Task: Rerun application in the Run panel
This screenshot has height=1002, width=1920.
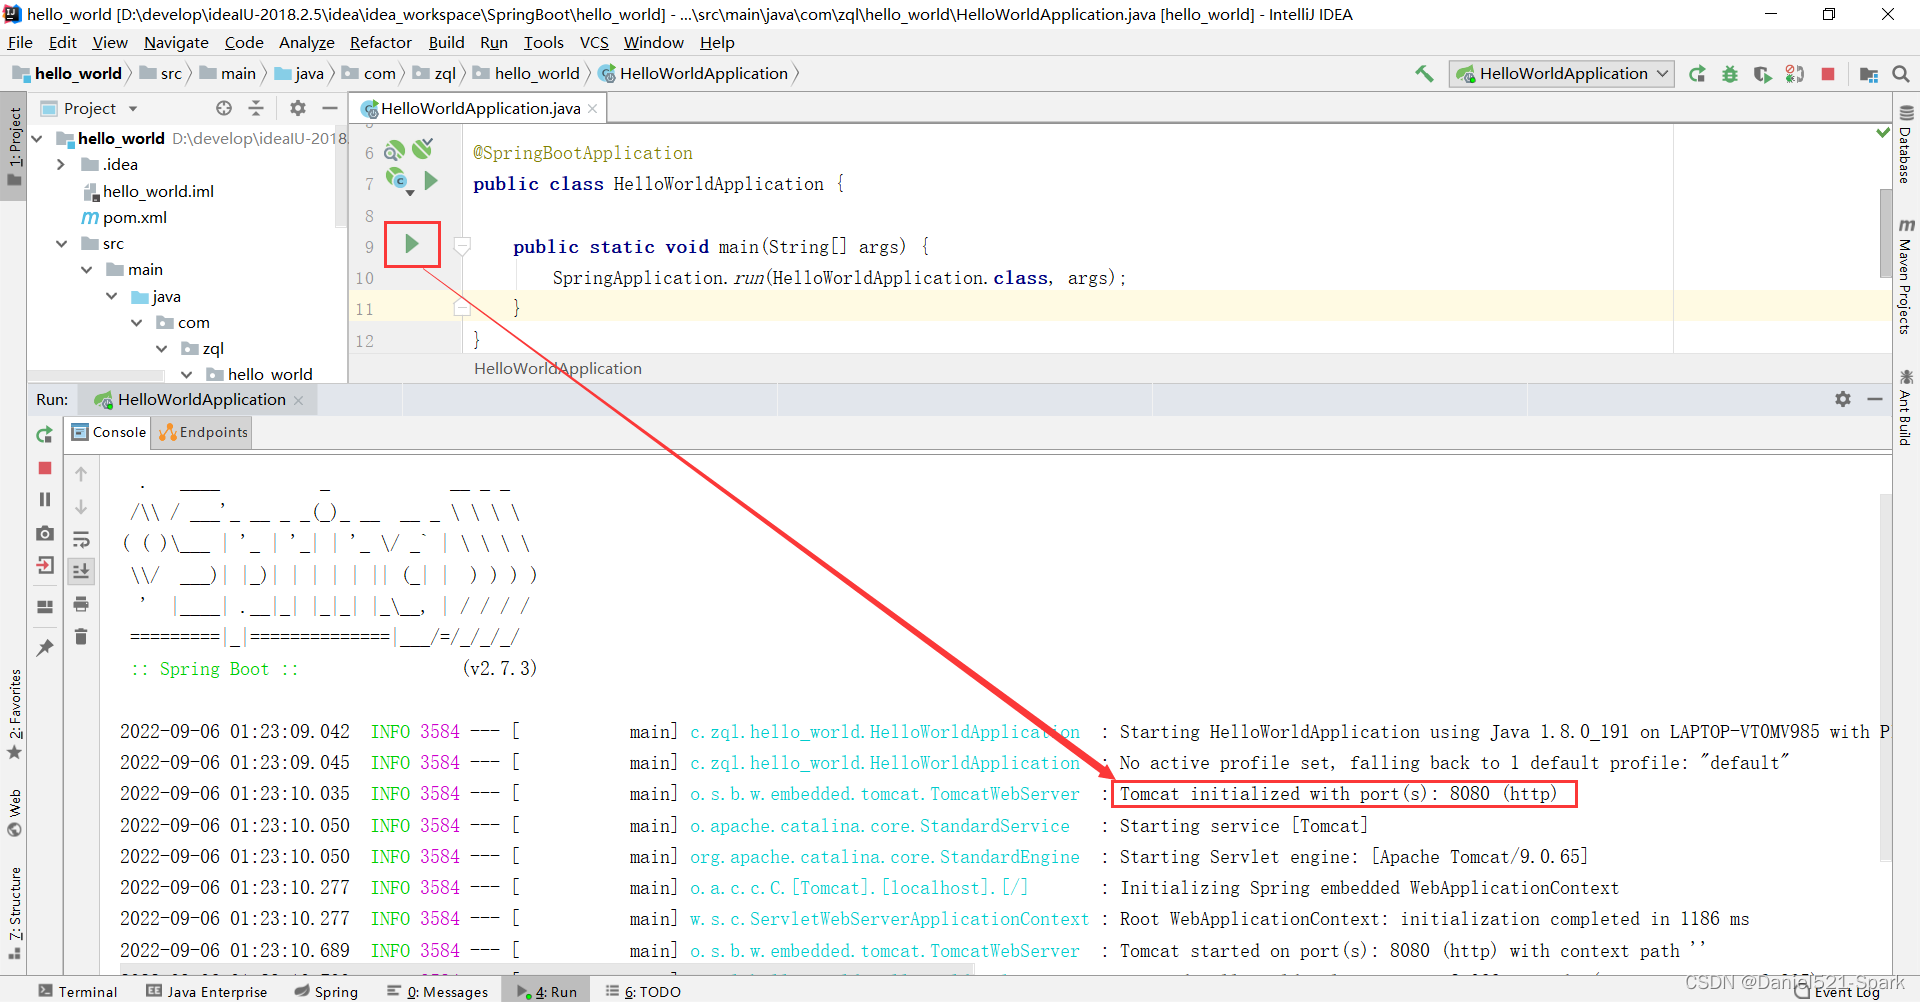Action: click(44, 435)
